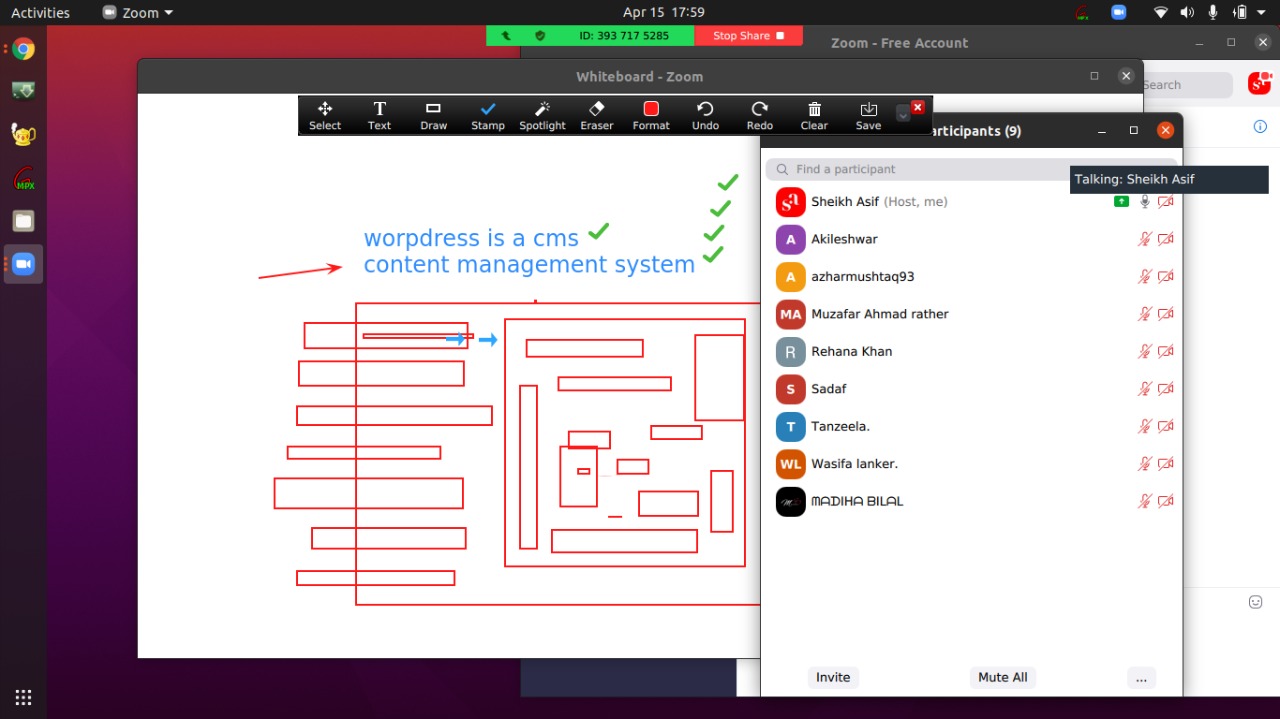Open the Apr 15 17:59 clock menu
The height and width of the screenshot is (719, 1280).
coord(664,13)
